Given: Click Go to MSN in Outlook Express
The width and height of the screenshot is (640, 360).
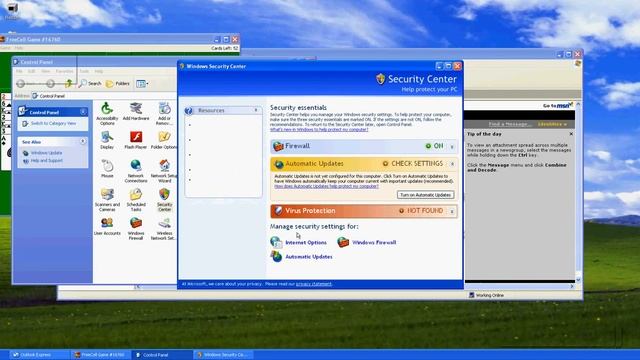Looking at the screenshot, I should [558, 106].
